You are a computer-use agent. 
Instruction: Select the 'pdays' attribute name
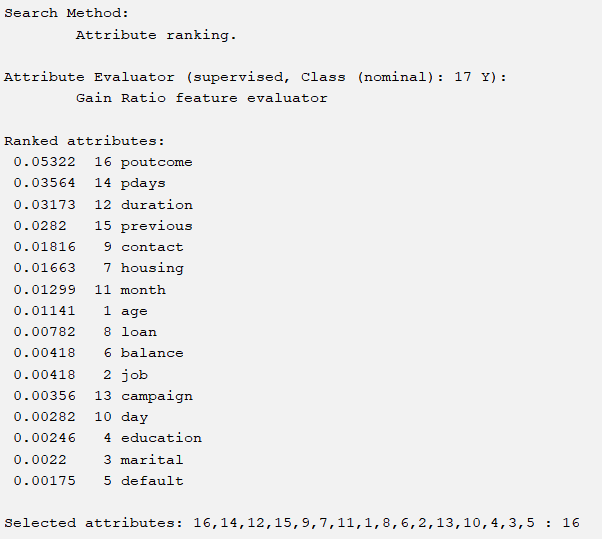(x=143, y=183)
